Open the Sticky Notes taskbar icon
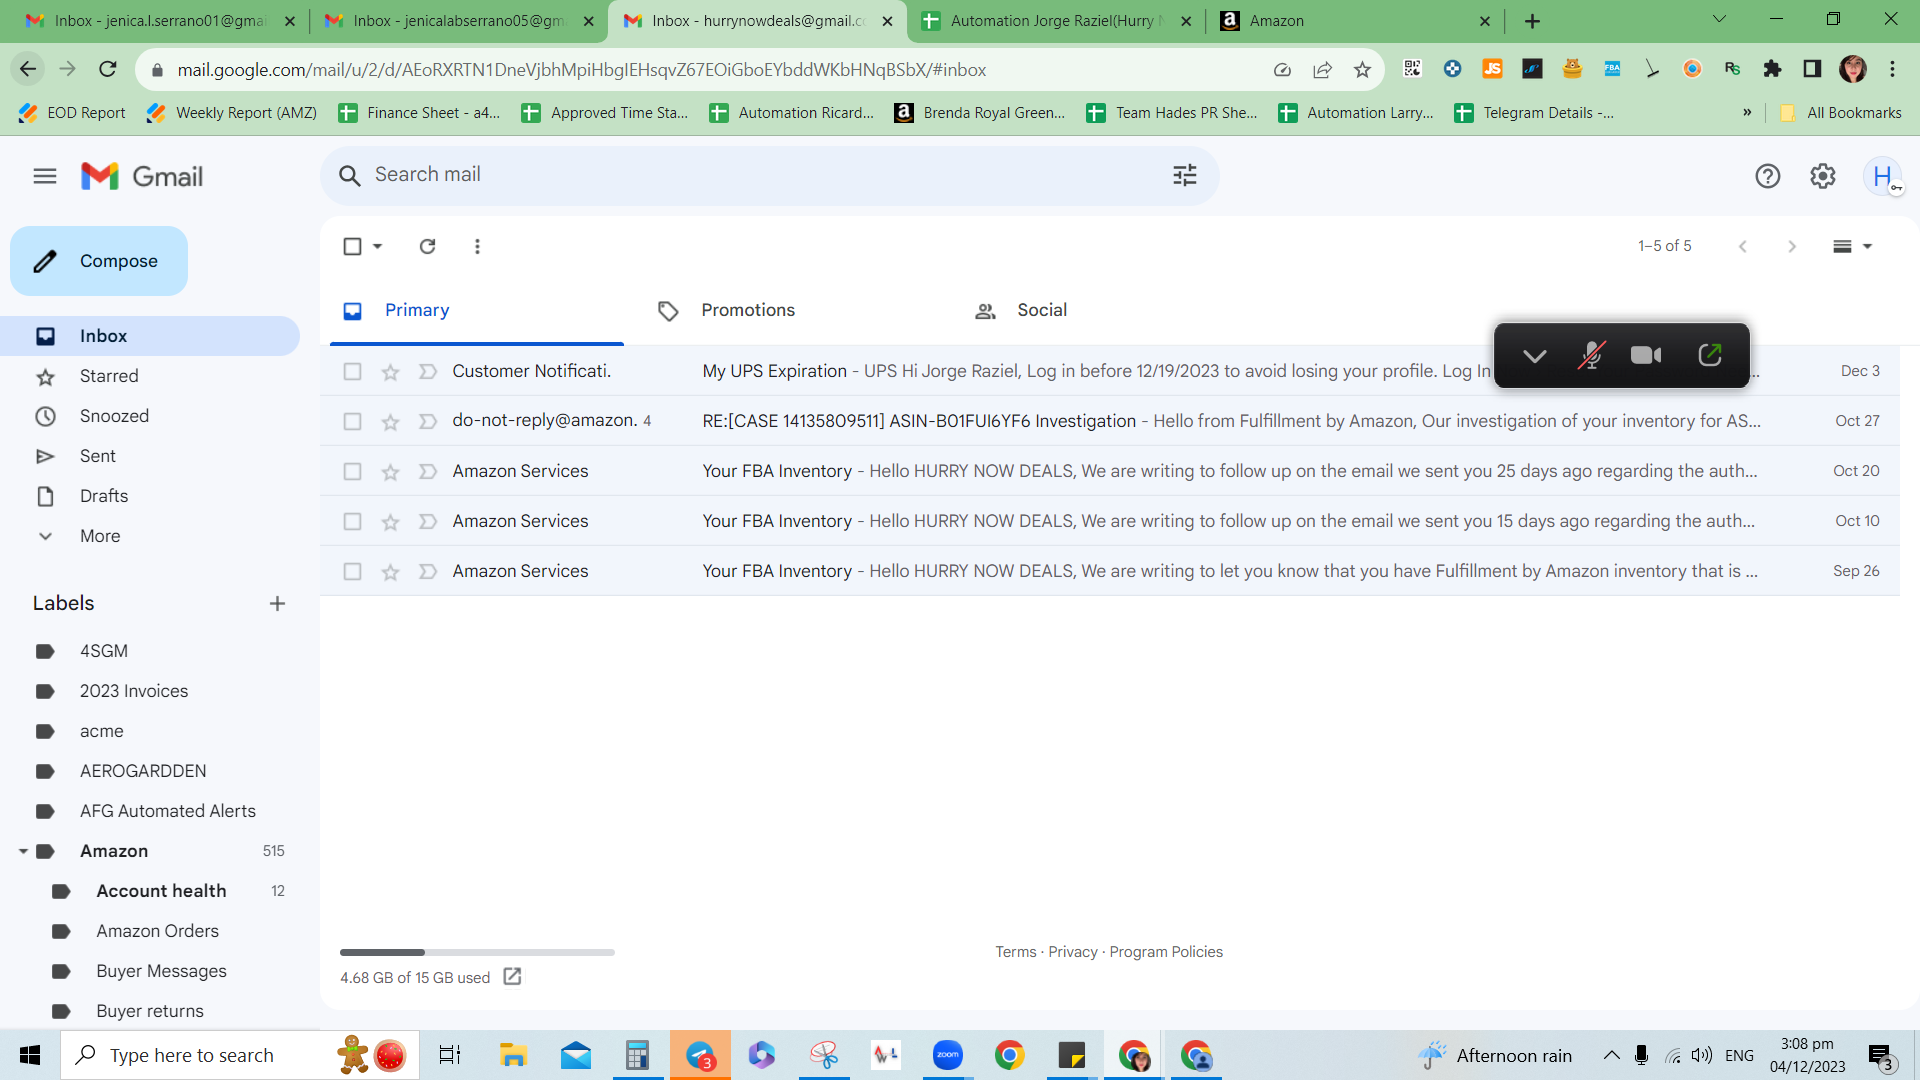 coord(1071,1055)
